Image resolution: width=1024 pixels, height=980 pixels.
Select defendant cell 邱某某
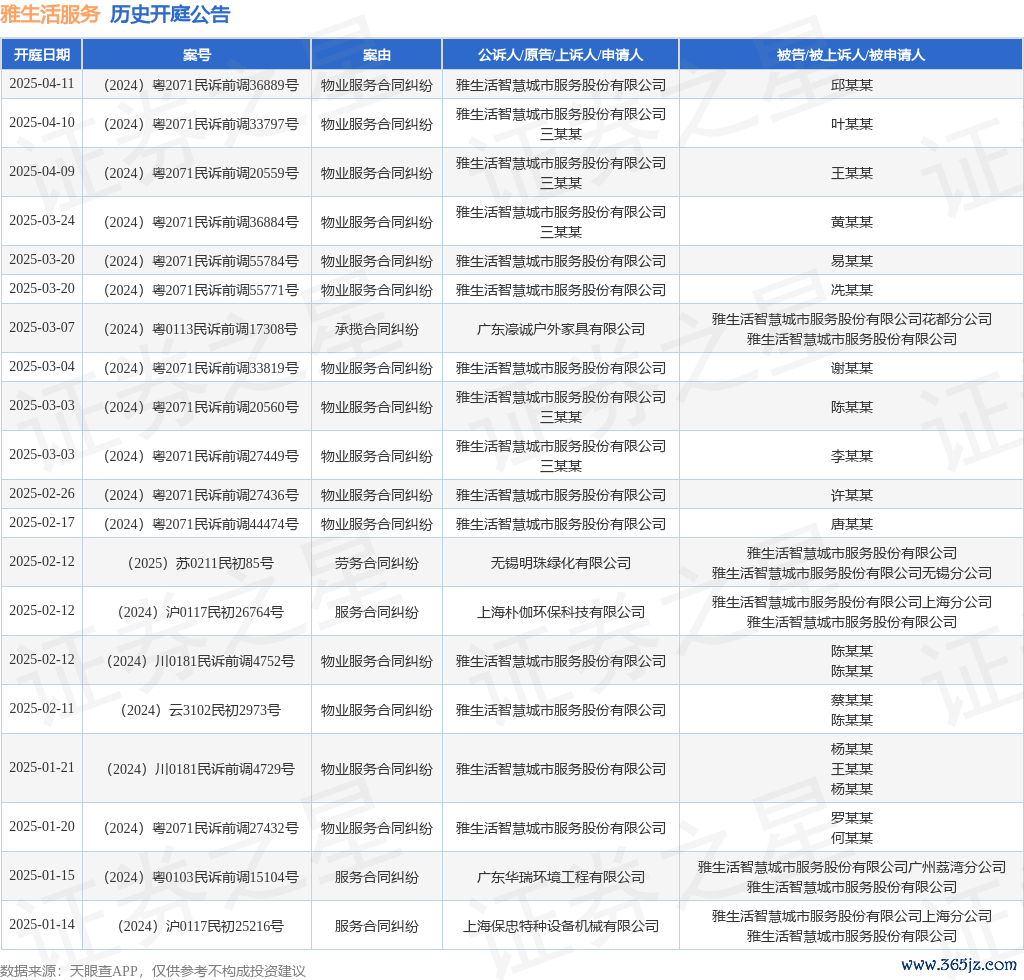coord(852,86)
